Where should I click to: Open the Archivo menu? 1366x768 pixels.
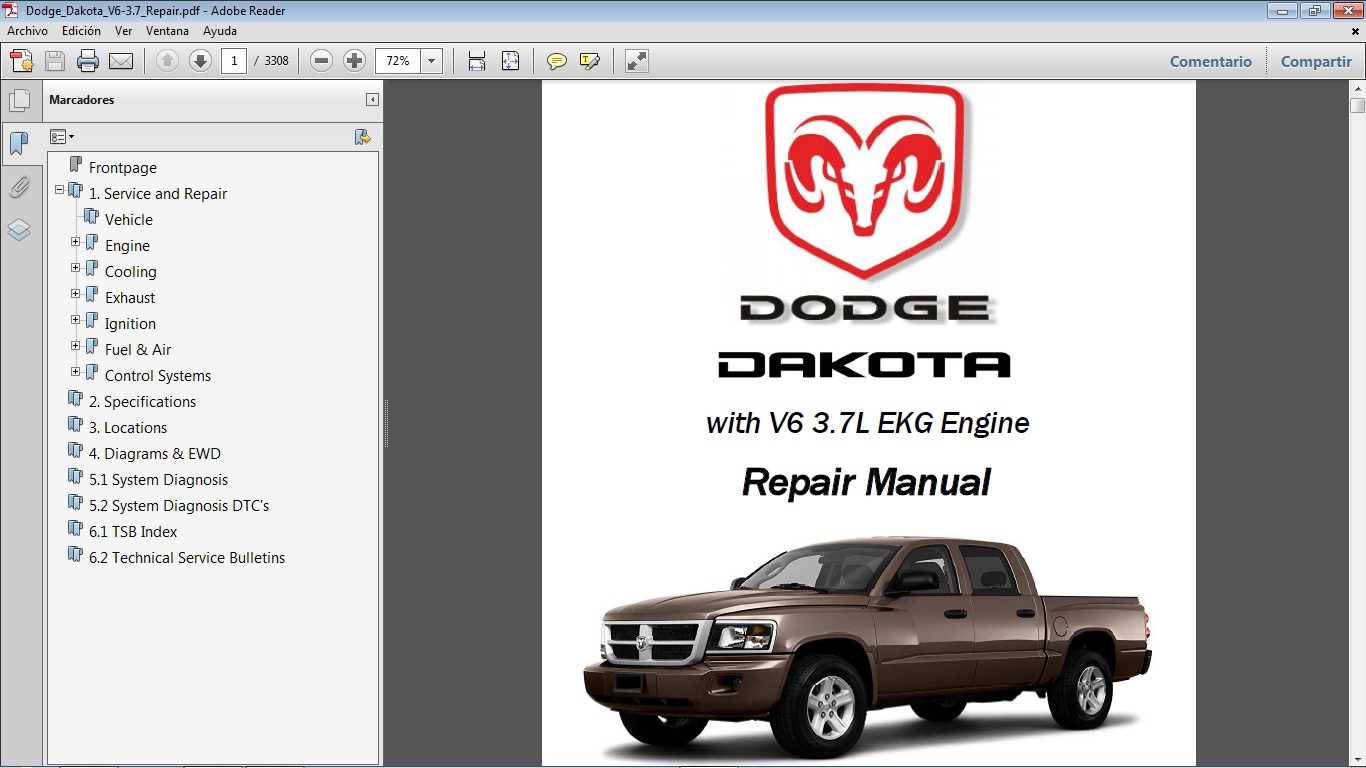[x=27, y=31]
